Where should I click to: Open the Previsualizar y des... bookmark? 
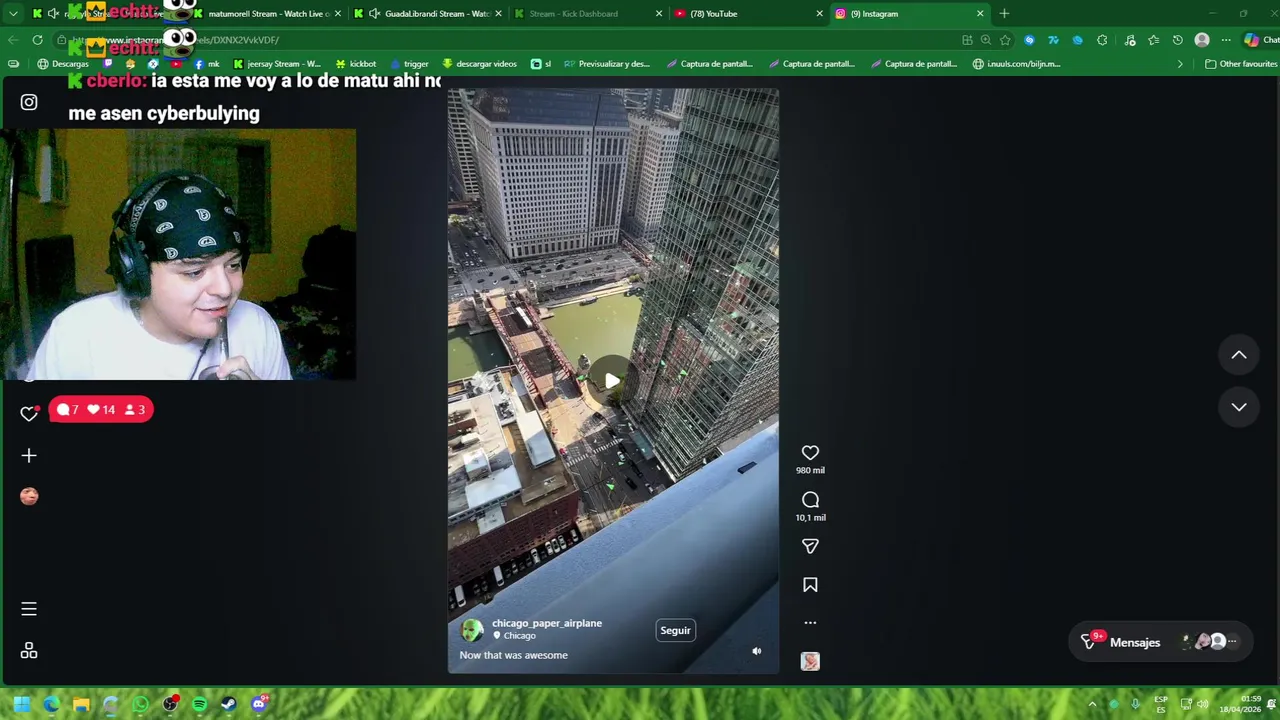point(607,64)
